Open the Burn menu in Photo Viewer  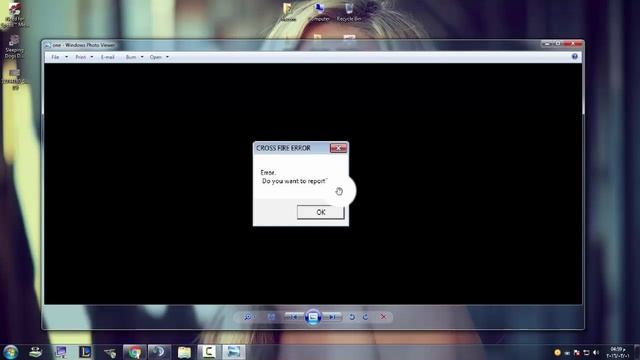point(131,57)
